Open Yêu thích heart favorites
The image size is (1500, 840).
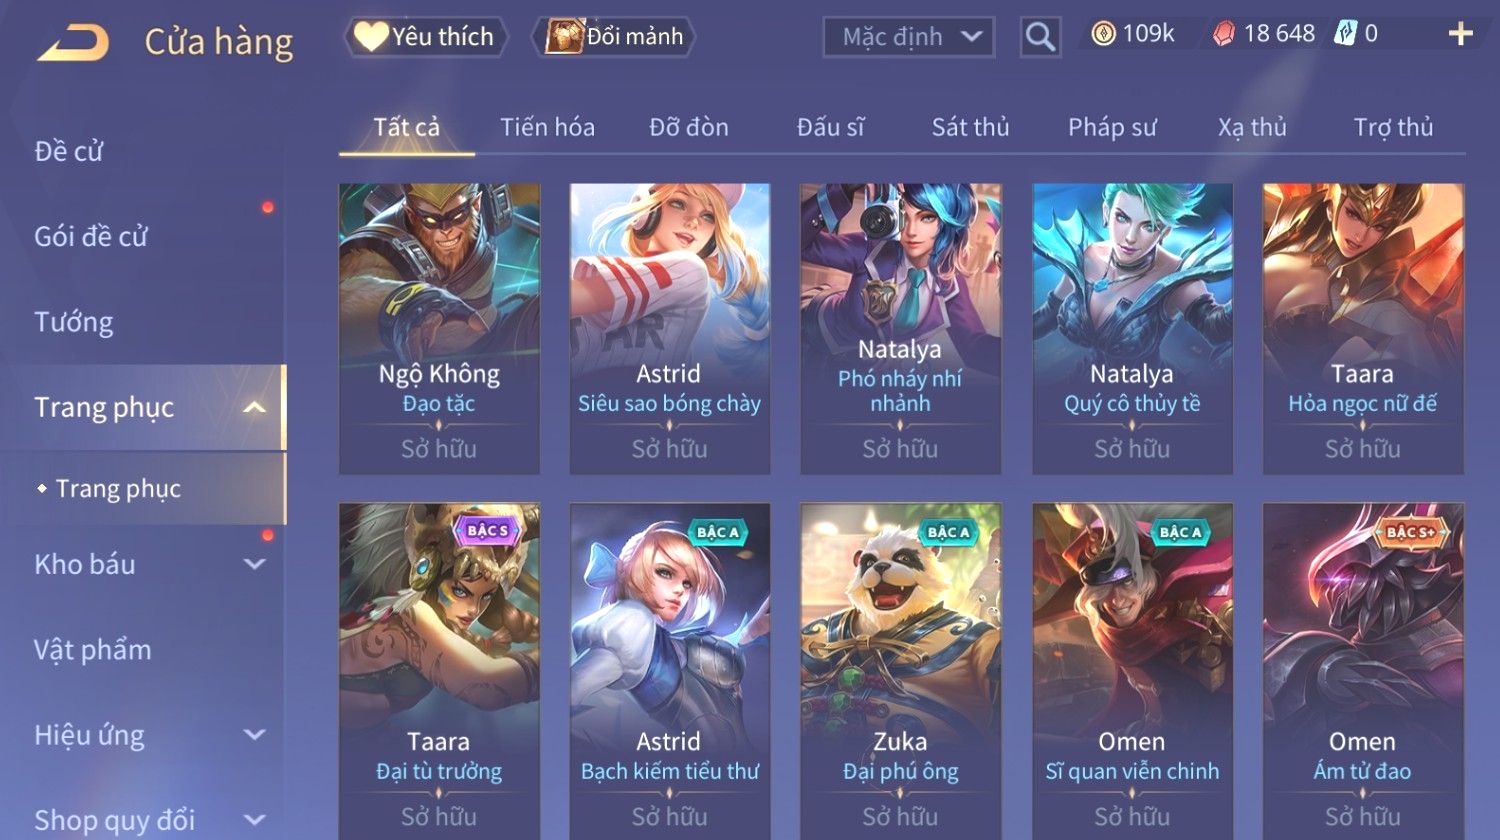click(x=426, y=37)
